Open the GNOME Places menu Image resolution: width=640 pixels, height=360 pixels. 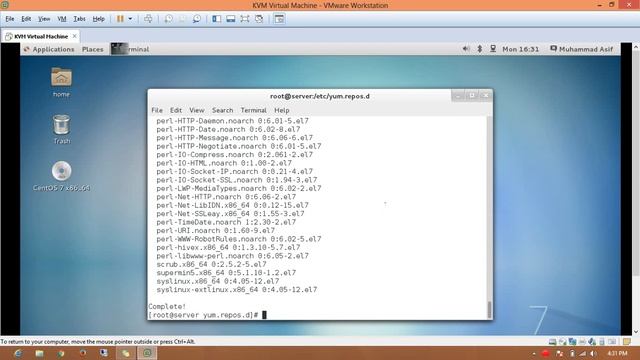(x=93, y=49)
